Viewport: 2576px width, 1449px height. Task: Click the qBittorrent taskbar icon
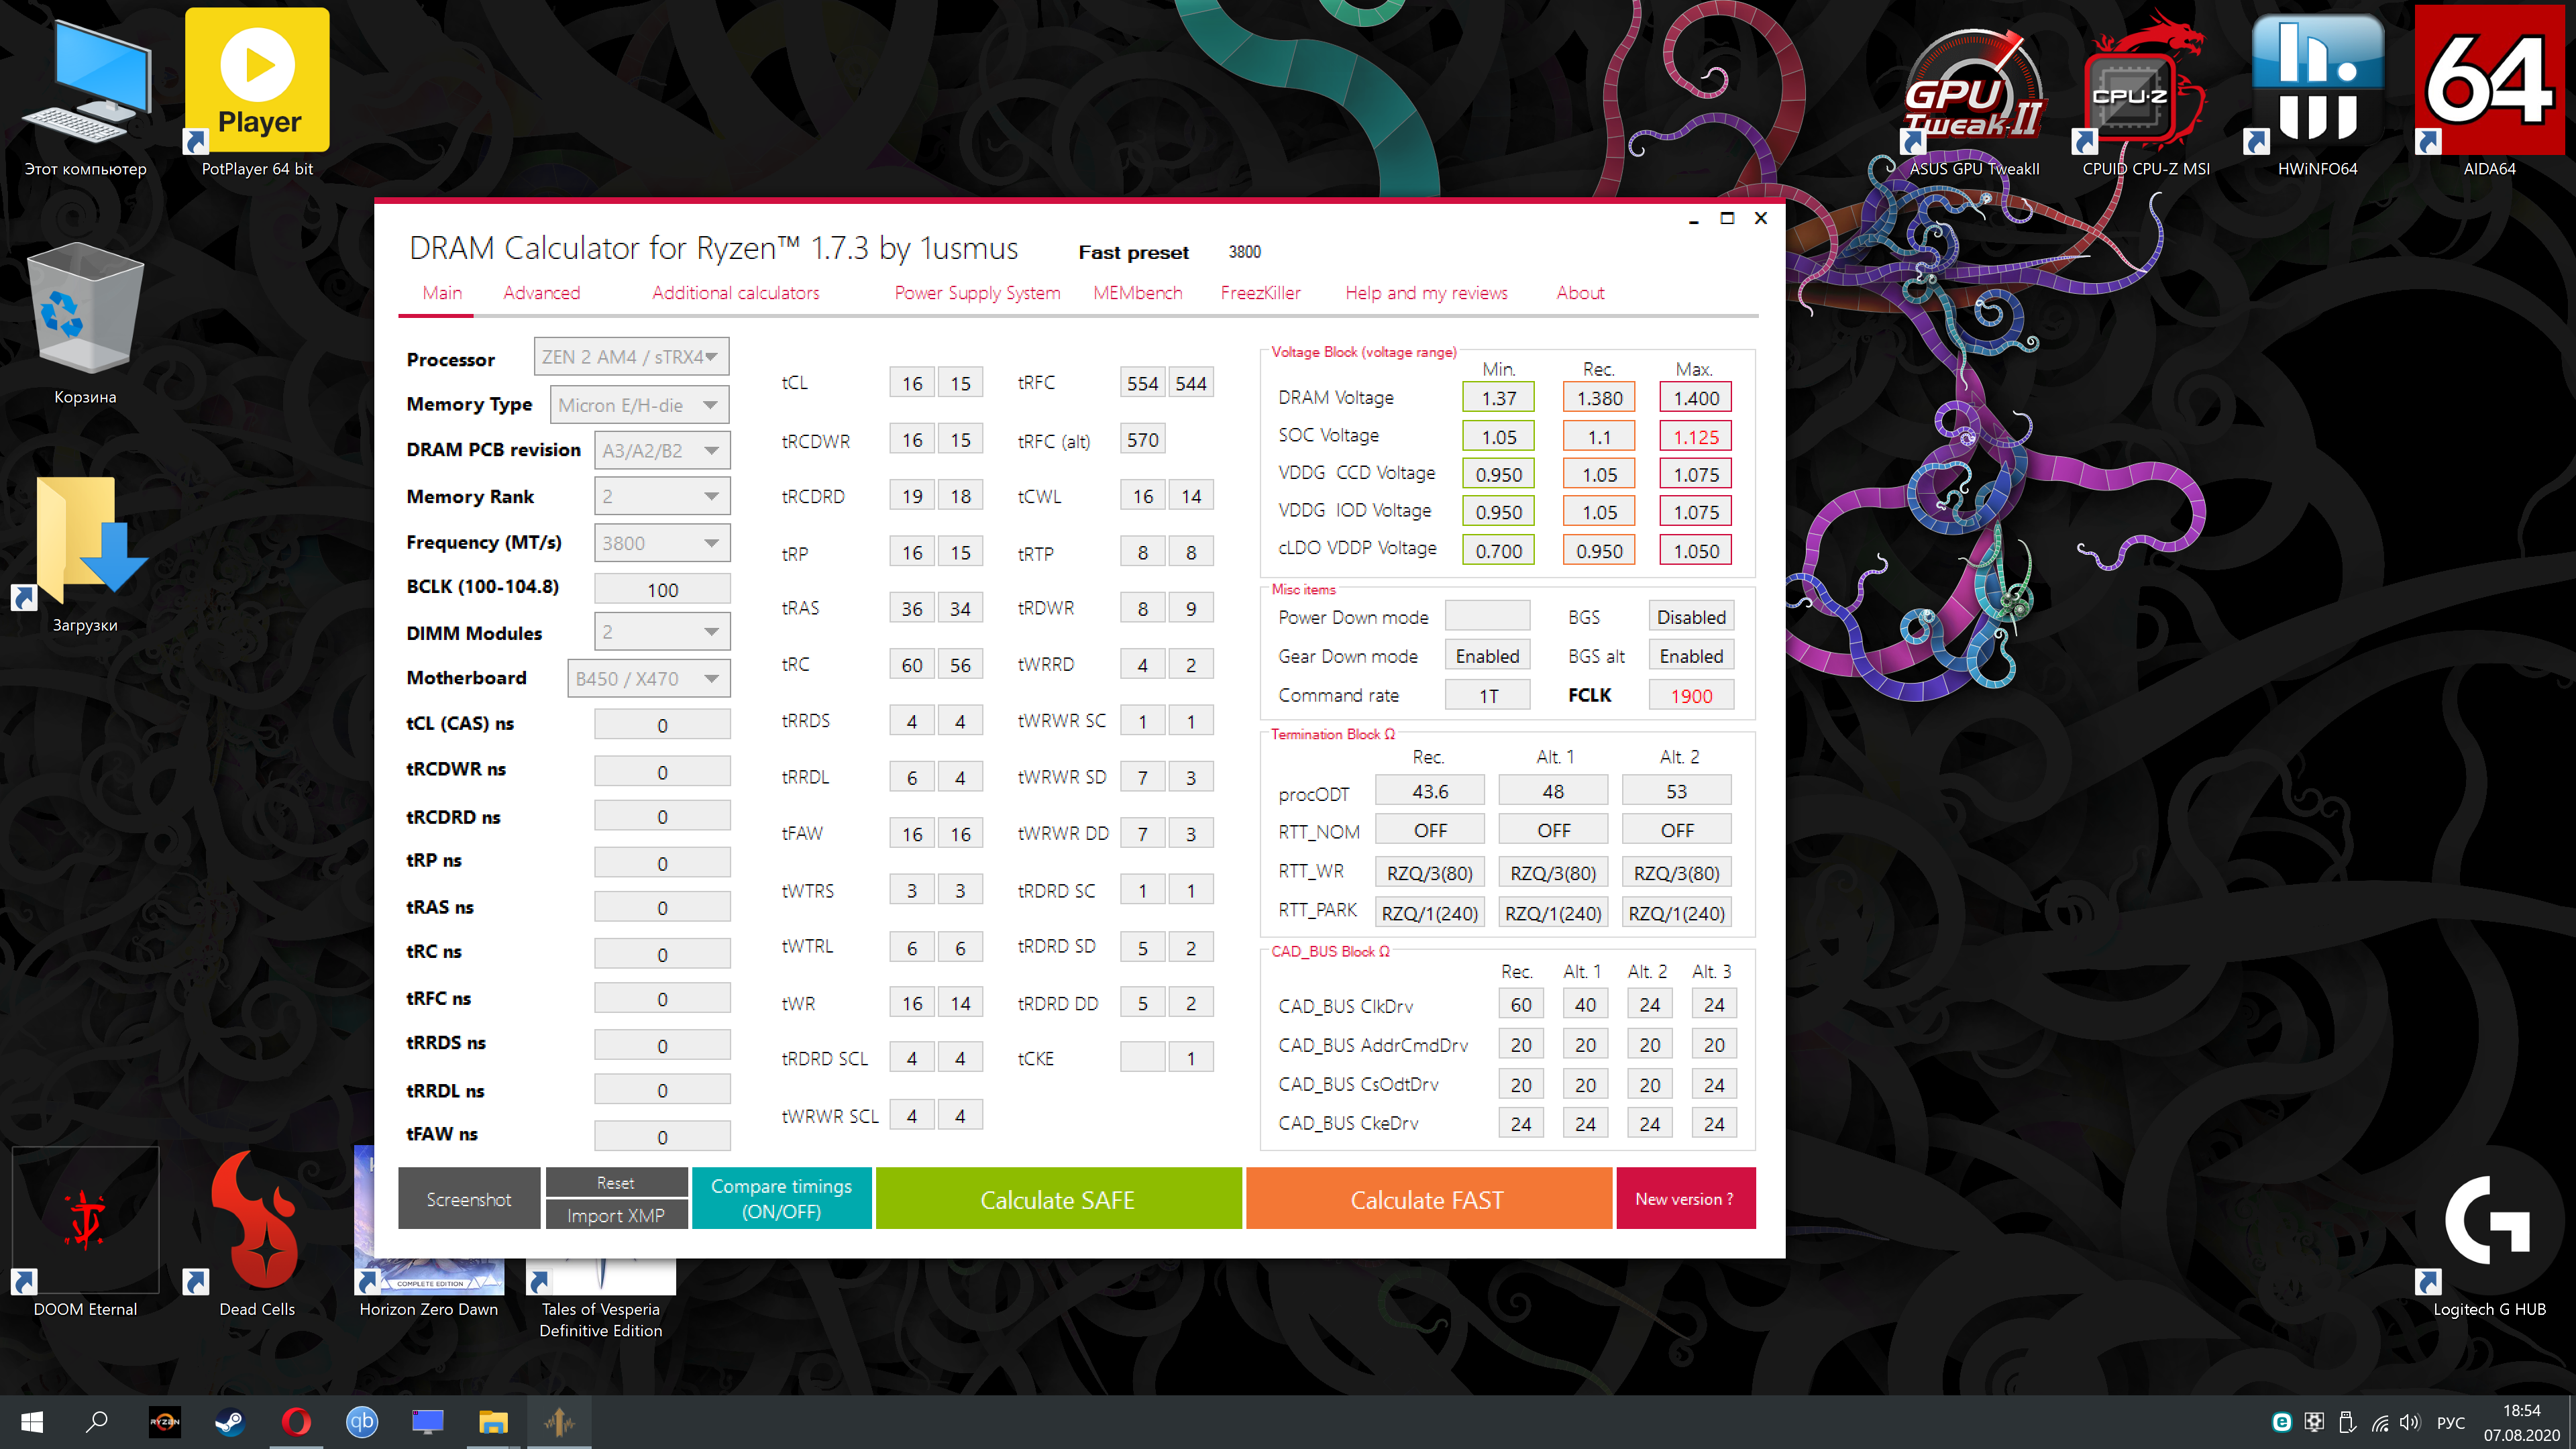click(362, 1421)
